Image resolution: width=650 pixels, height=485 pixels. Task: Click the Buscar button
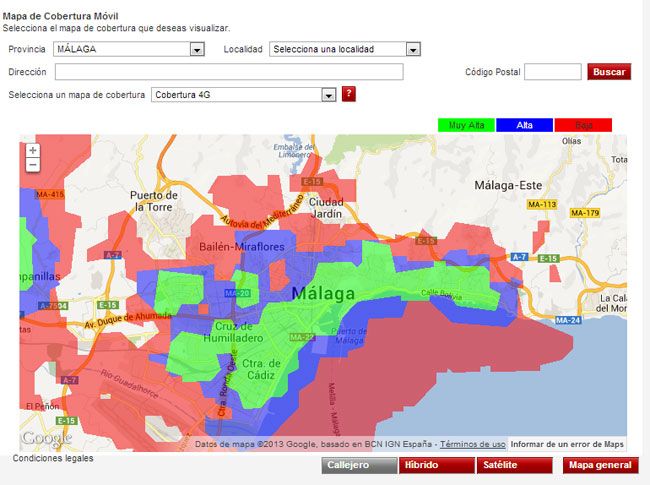click(609, 72)
